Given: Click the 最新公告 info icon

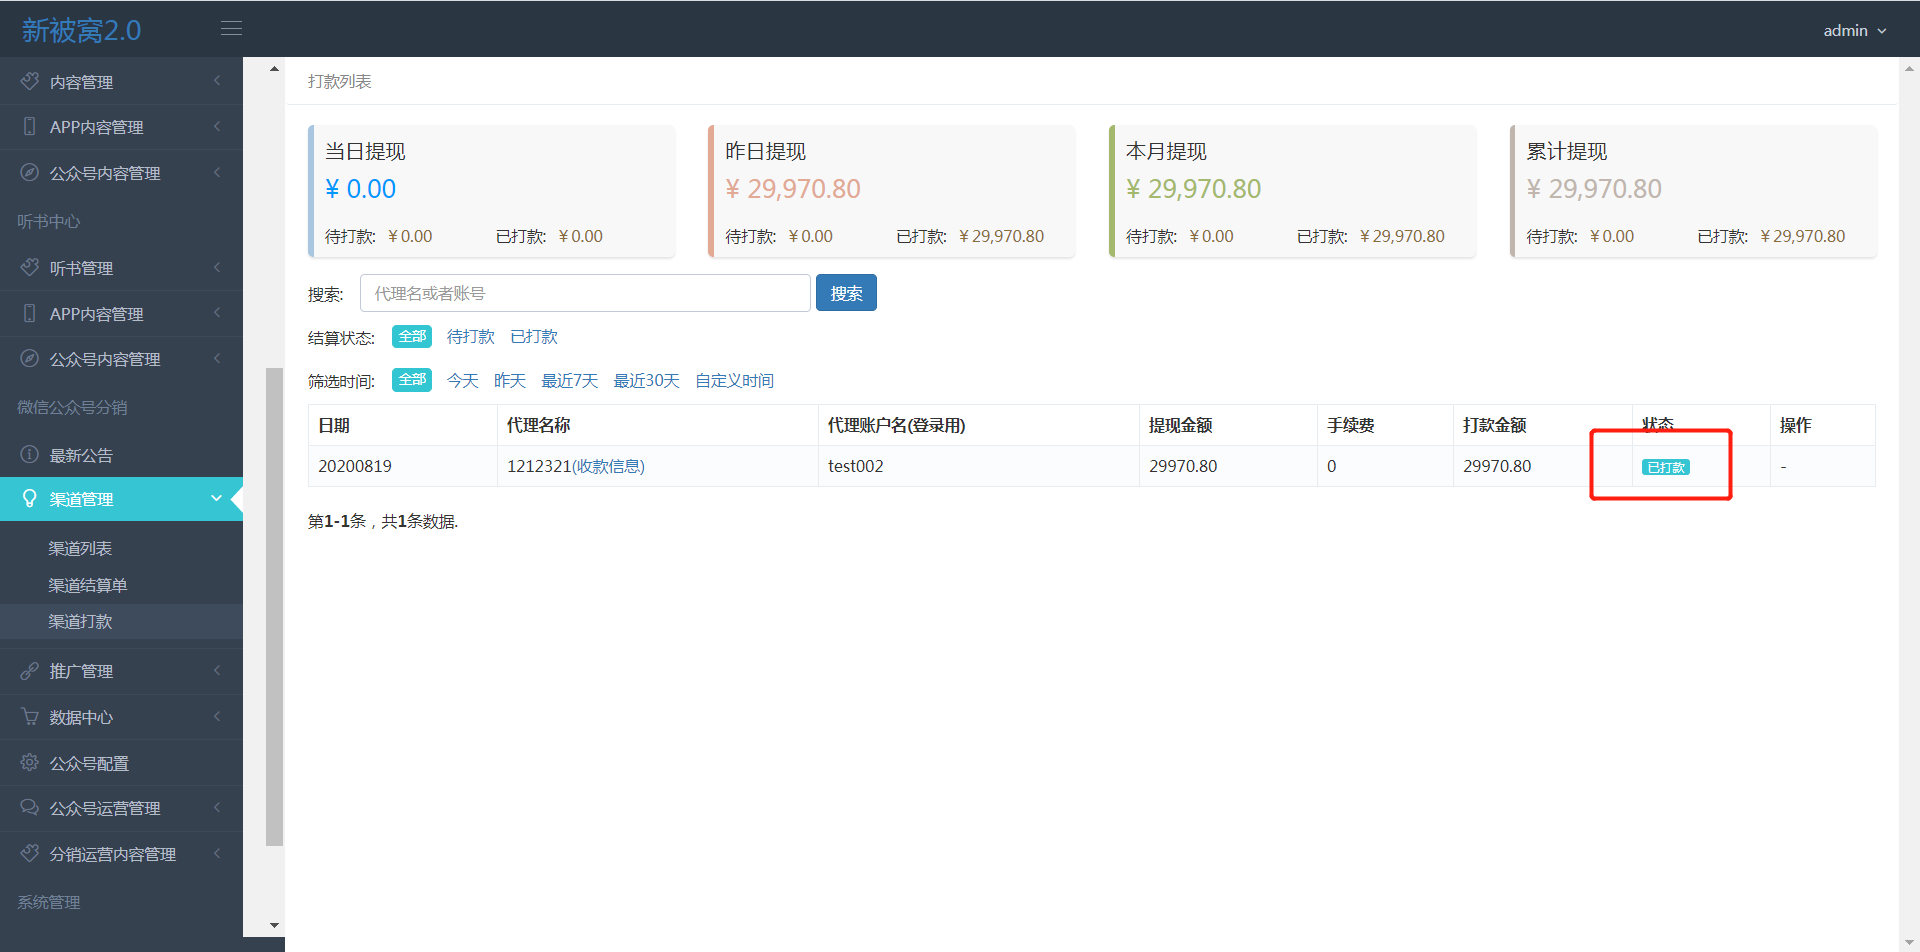Looking at the screenshot, I should tap(30, 454).
